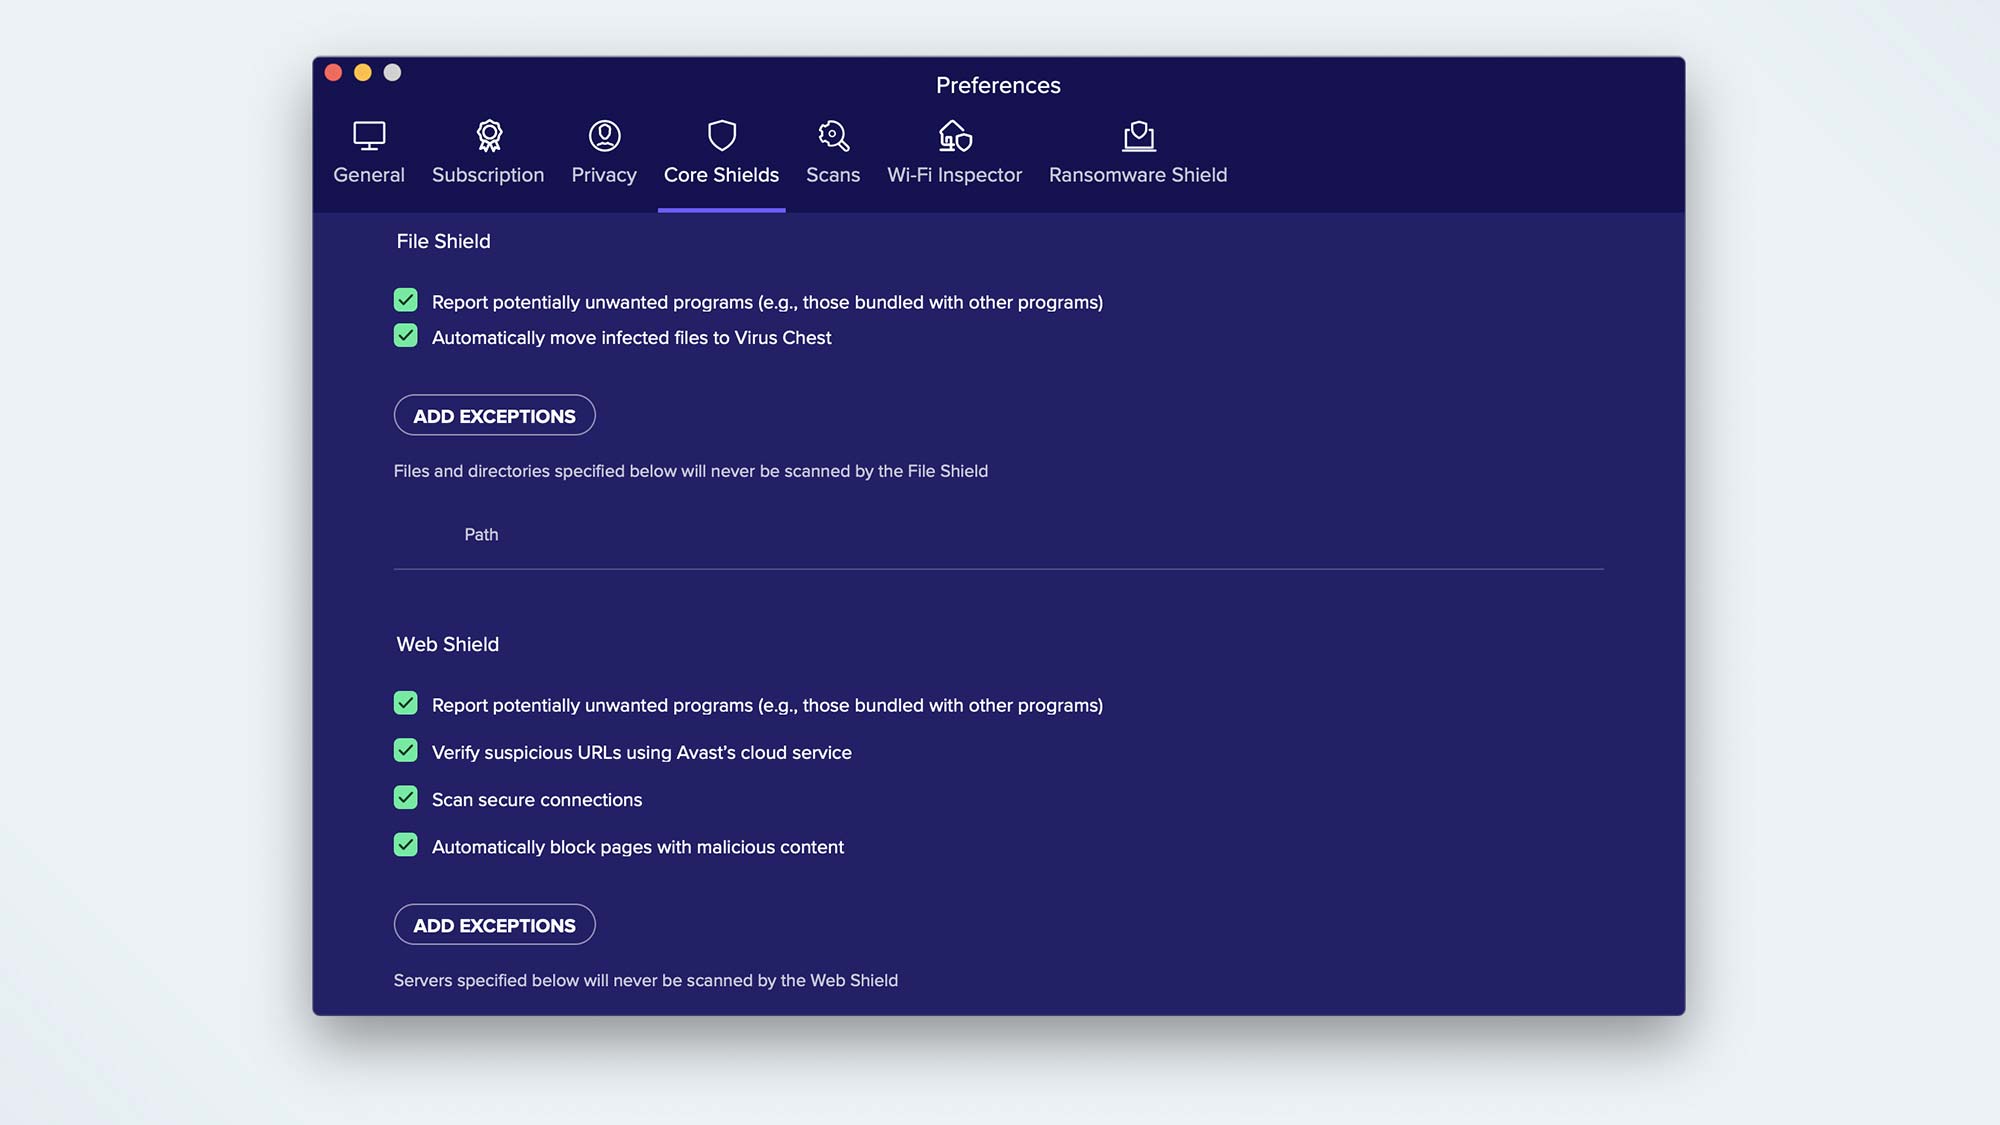Image resolution: width=2000 pixels, height=1125 pixels.
Task: Open the General tab label
Action: [x=369, y=175]
